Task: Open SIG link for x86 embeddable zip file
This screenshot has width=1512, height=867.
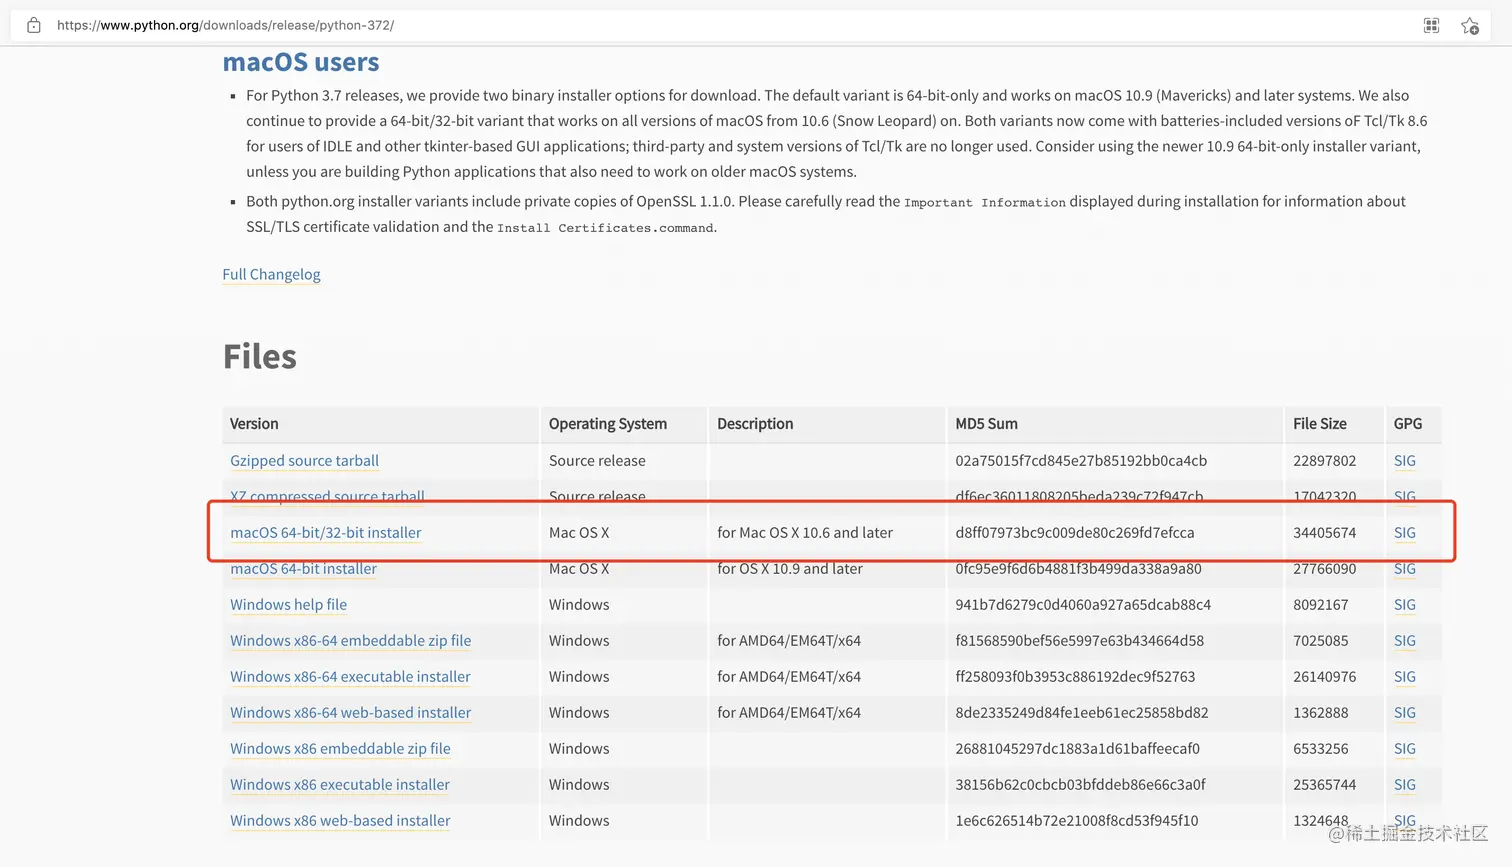Action: (x=1404, y=749)
